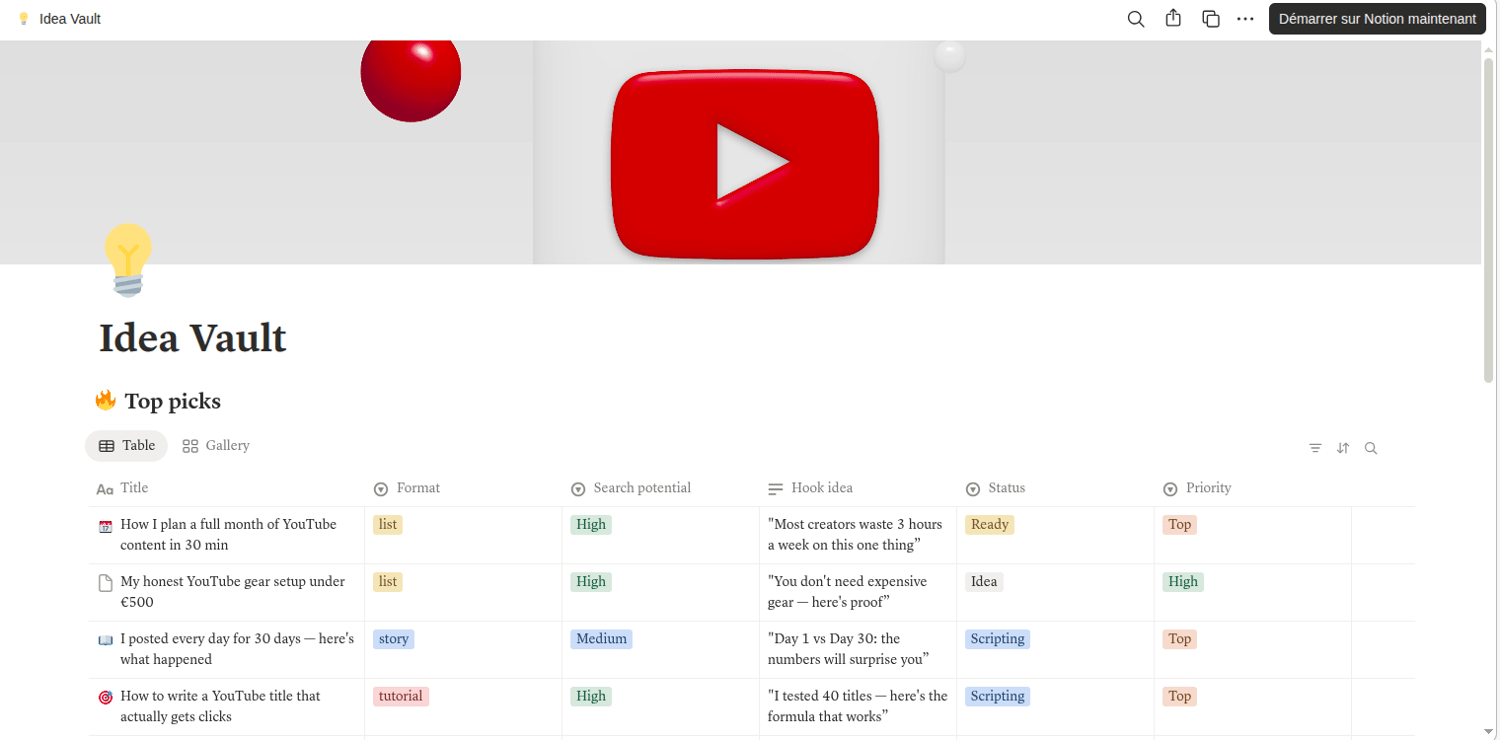Click the YouTube play button cover image
The width and height of the screenshot is (1500, 740).
pos(745,164)
